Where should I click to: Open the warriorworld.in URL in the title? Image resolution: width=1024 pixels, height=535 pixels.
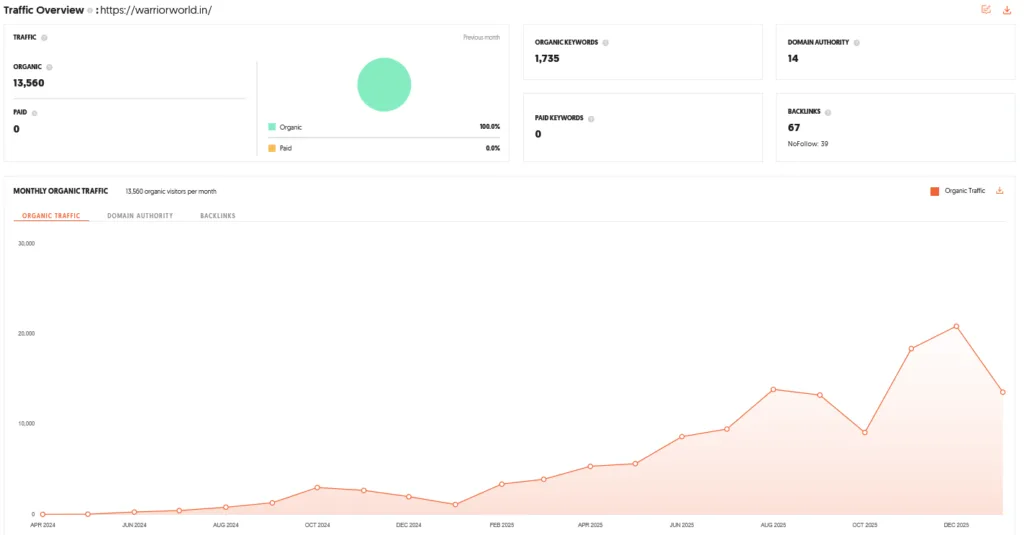[x=155, y=10]
